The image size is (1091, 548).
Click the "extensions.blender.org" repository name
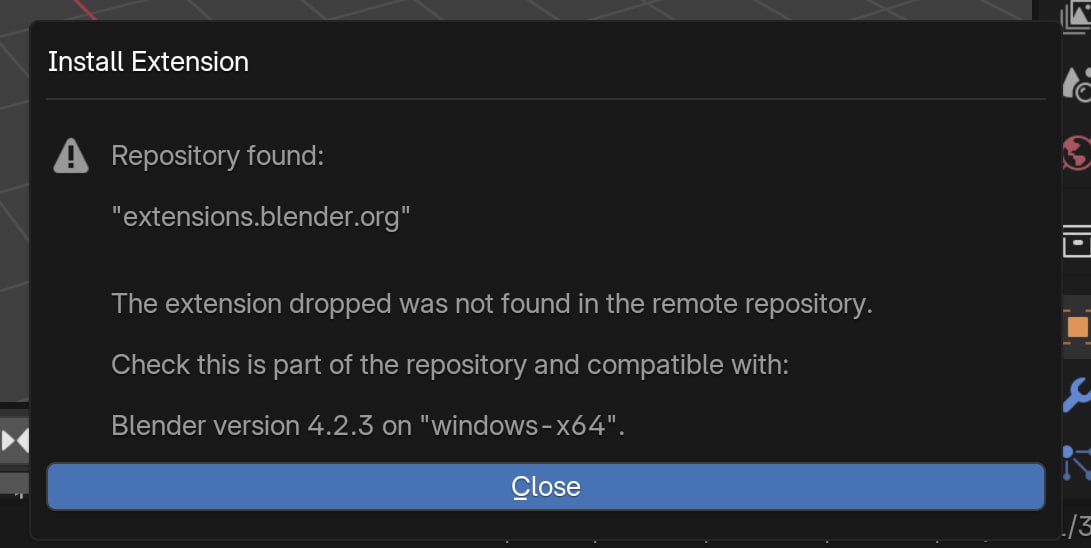click(261, 216)
